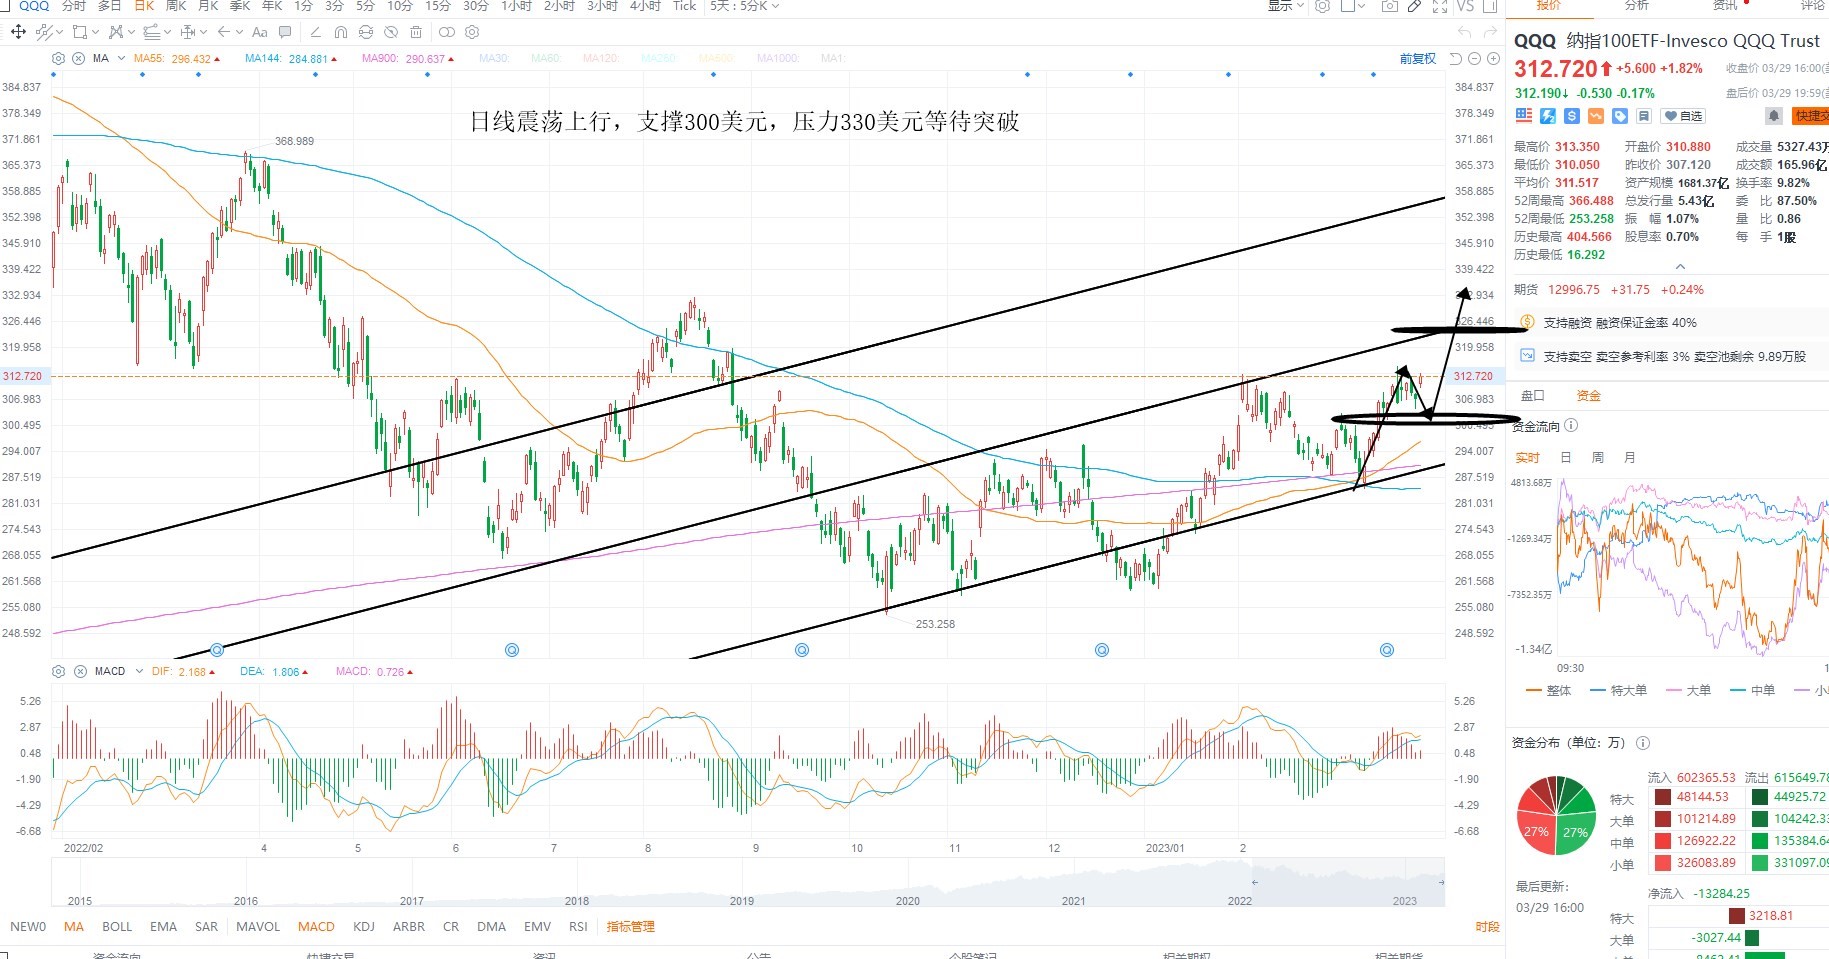Click 前复权 price adjustment button
Screen dimensions: 1829x959
pyautogui.click(x=1418, y=59)
